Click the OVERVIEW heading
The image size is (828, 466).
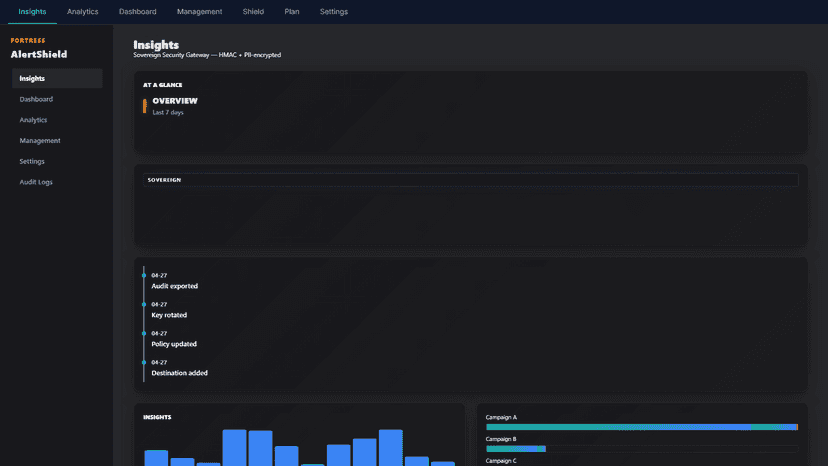175,101
